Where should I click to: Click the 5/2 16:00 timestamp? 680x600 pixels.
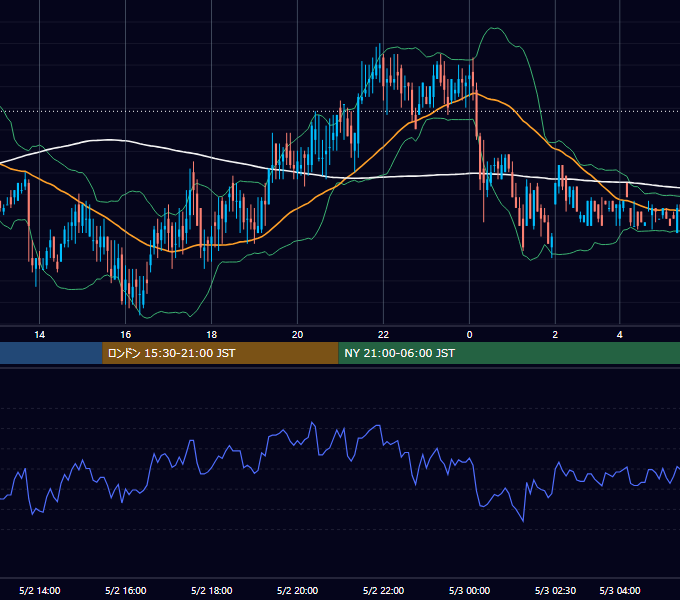[x=125, y=590]
